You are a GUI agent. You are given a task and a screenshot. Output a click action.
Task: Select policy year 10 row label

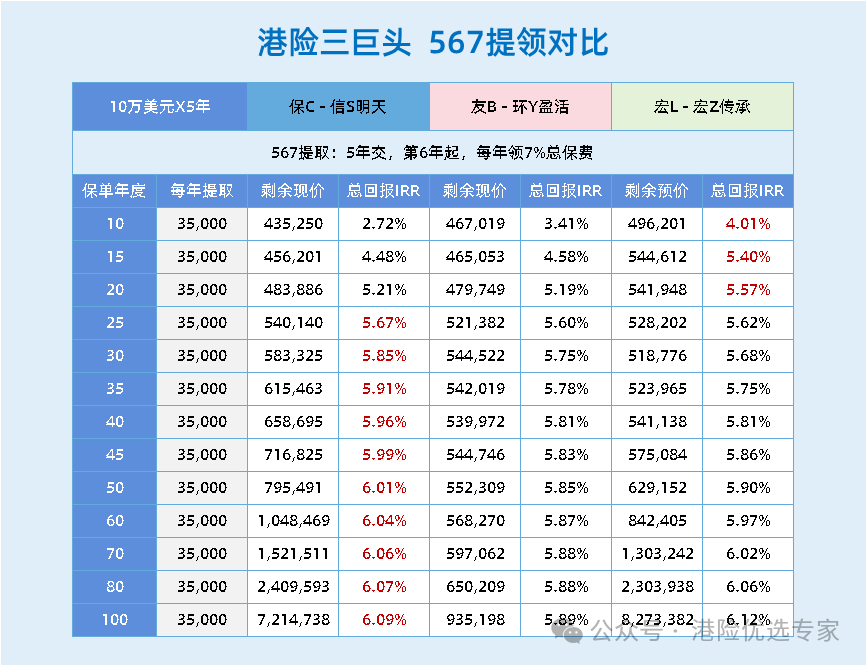click(x=114, y=224)
